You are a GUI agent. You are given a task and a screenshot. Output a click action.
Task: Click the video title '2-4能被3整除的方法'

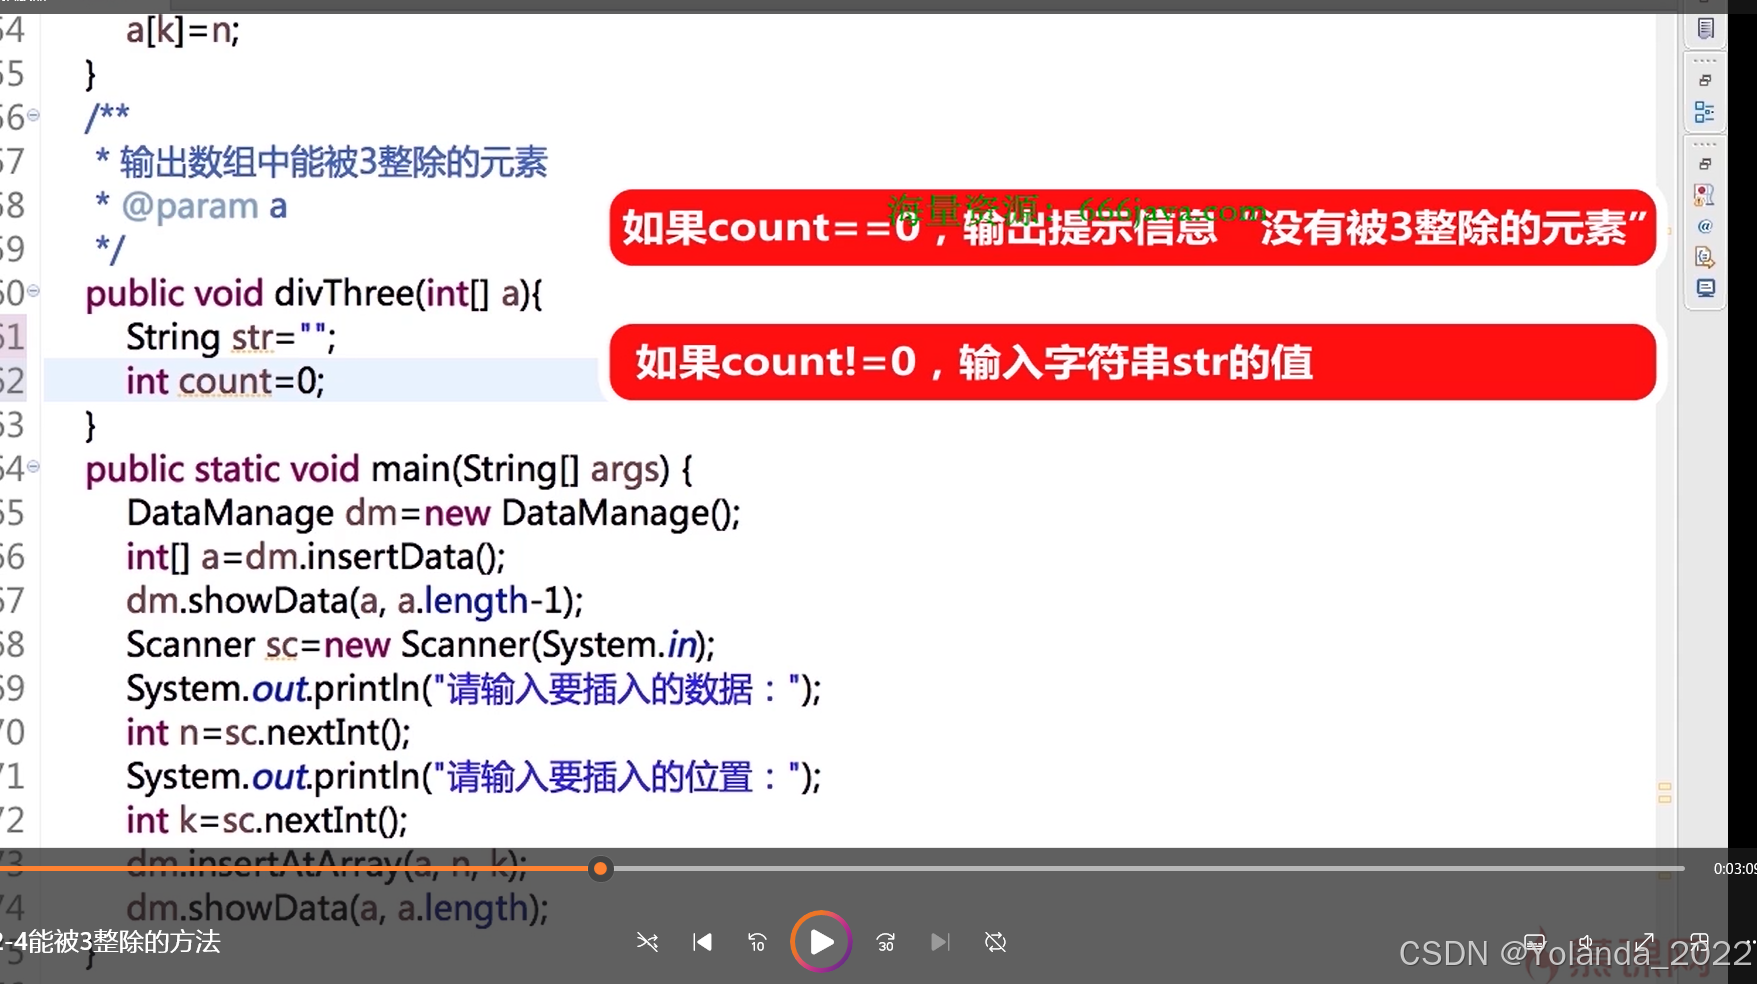tap(110, 942)
